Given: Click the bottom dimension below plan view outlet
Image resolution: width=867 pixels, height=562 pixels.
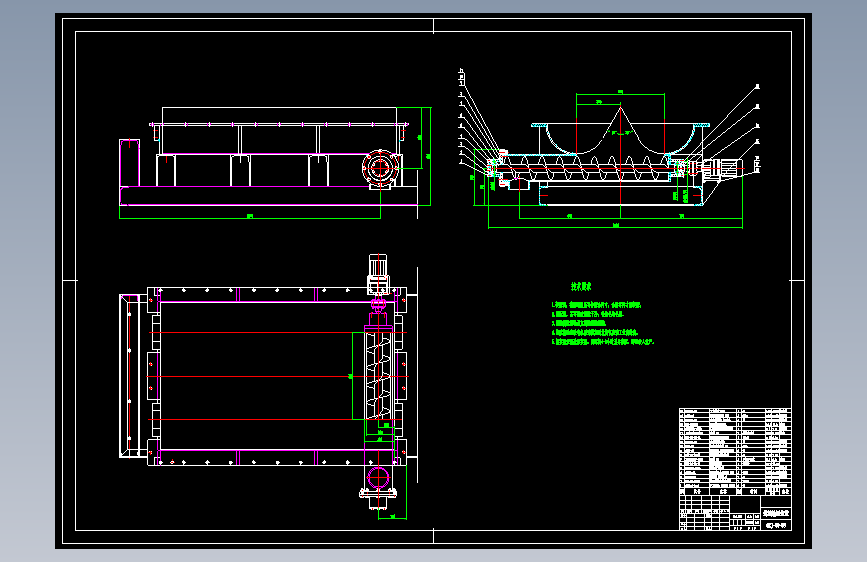Looking at the screenshot, I should click(x=393, y=518).
